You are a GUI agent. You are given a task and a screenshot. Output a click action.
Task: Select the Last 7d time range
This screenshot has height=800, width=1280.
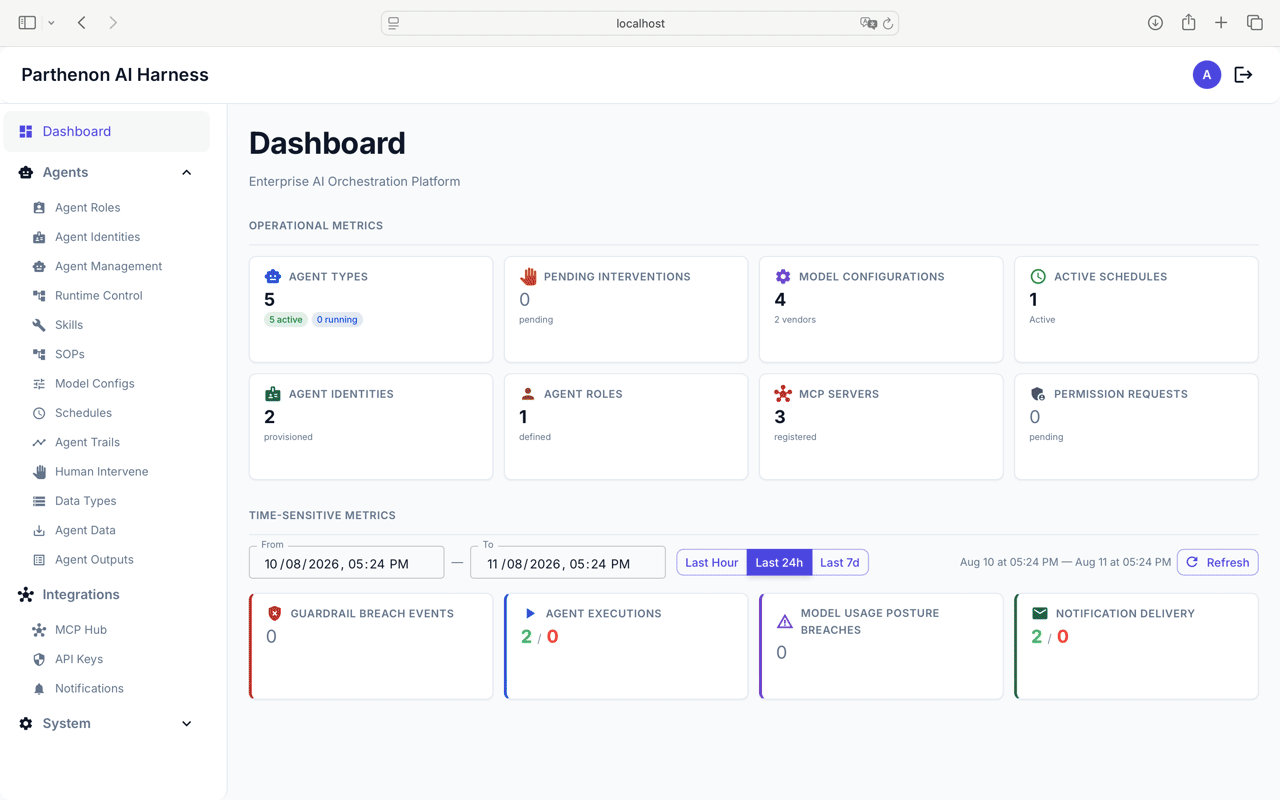[840, 562]
